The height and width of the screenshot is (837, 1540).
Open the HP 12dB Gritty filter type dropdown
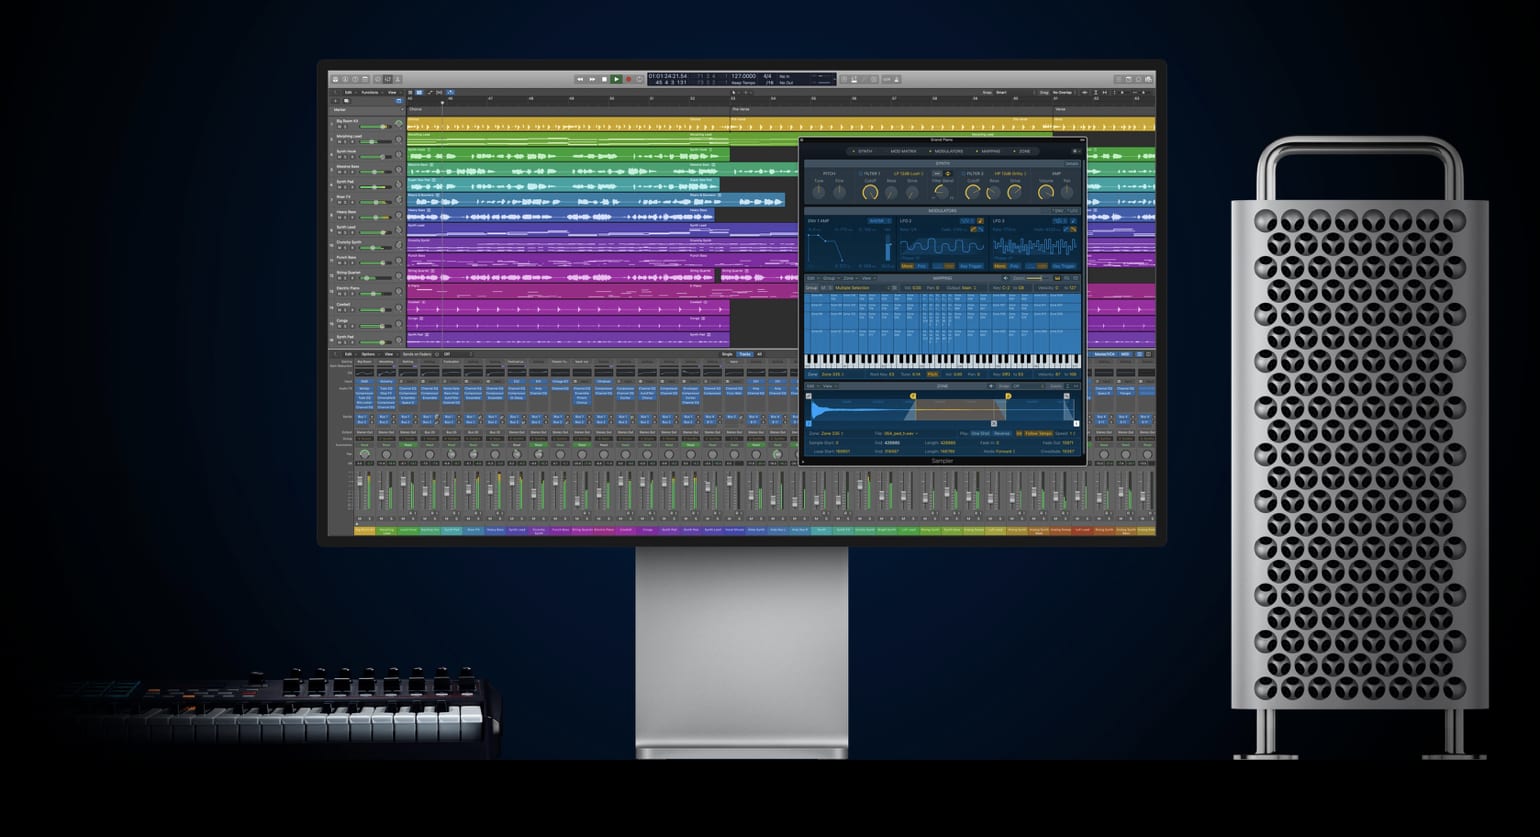tap(1010, 174)
